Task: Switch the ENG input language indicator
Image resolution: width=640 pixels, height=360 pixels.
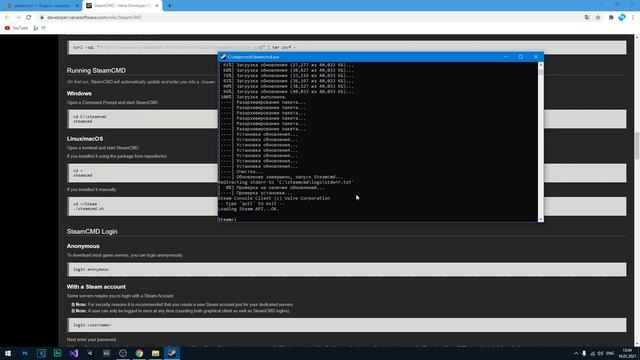Action: click(x=610, y=353)
